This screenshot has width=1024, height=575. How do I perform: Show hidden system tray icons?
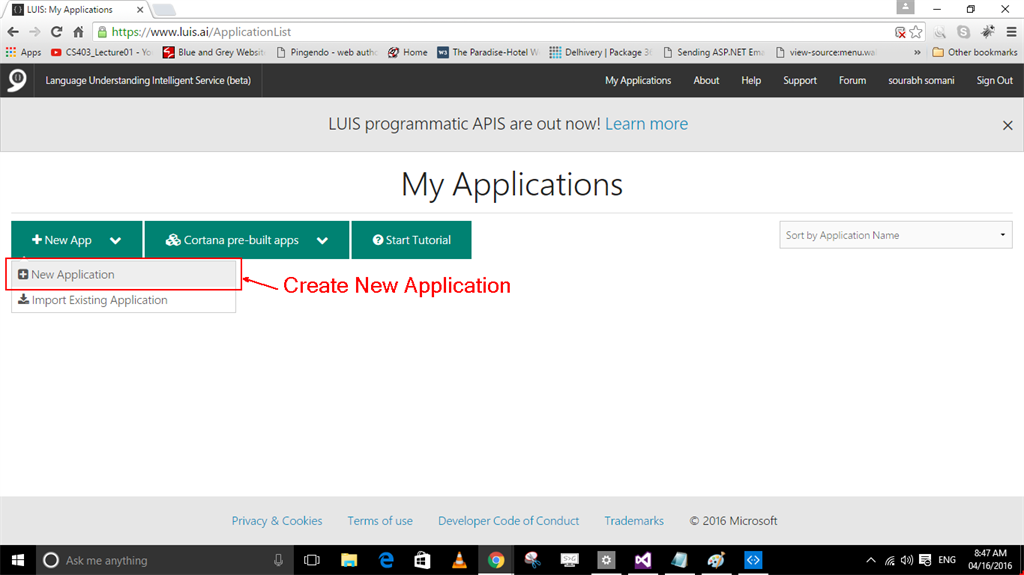[871, 560]
